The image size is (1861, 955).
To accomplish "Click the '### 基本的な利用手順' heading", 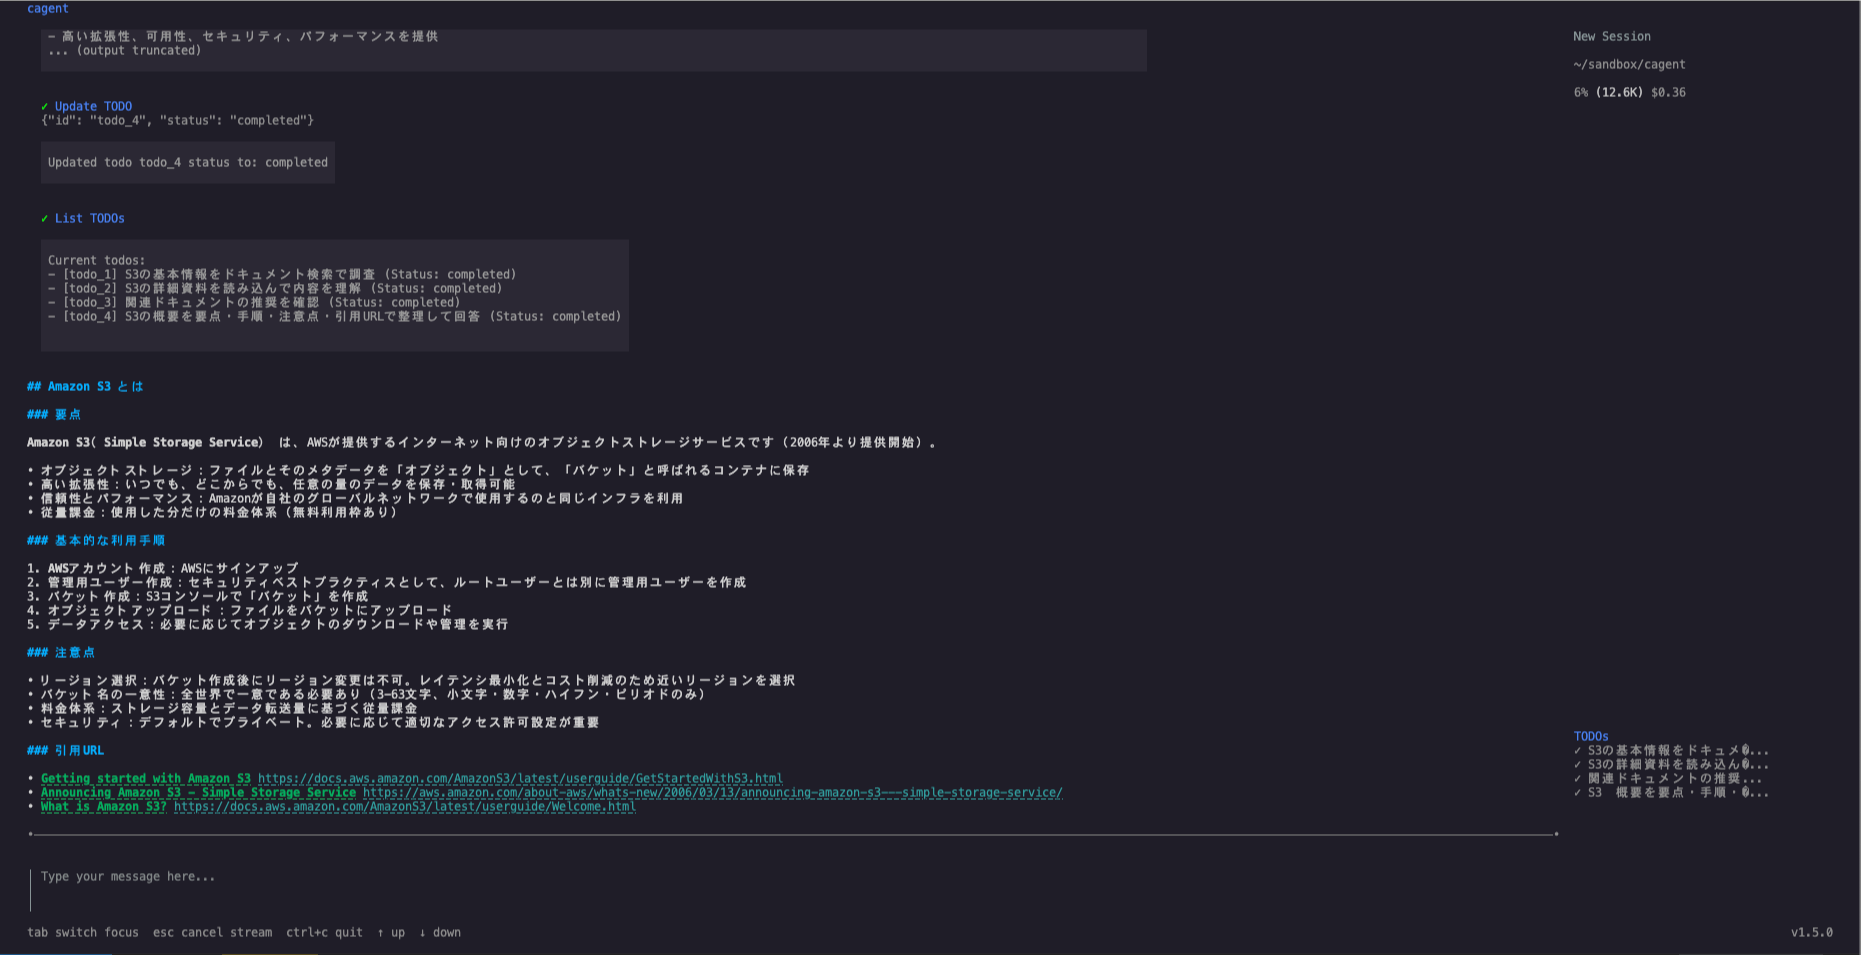I will tap(96, 540).
